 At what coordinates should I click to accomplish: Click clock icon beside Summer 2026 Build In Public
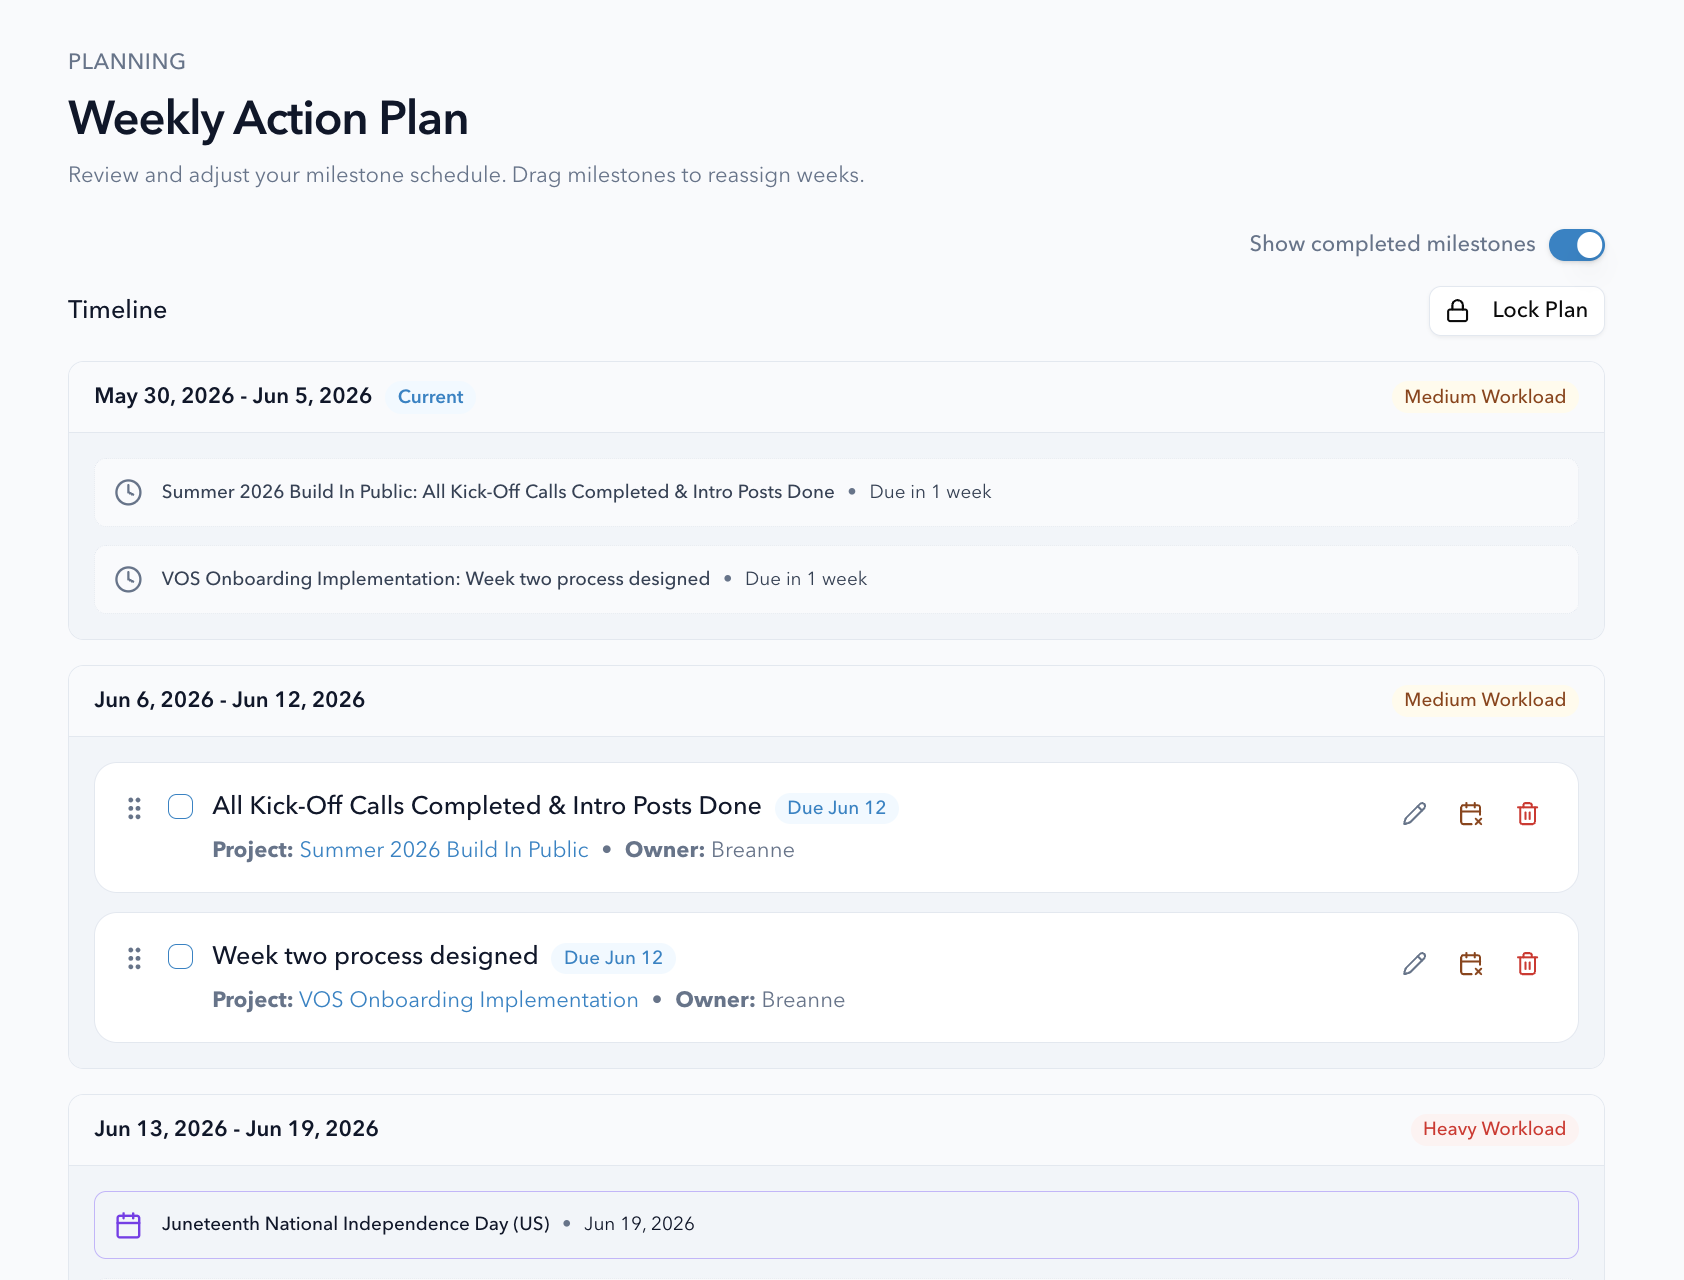click(128, 492)
